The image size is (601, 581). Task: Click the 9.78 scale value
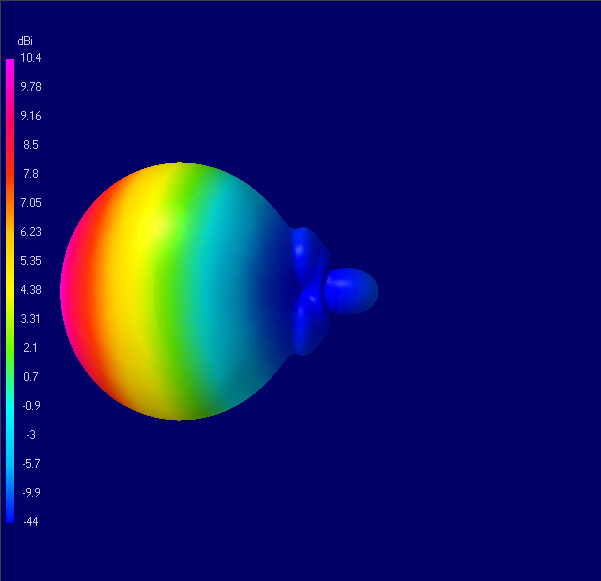pyautogui.click(x=31, y=87)
